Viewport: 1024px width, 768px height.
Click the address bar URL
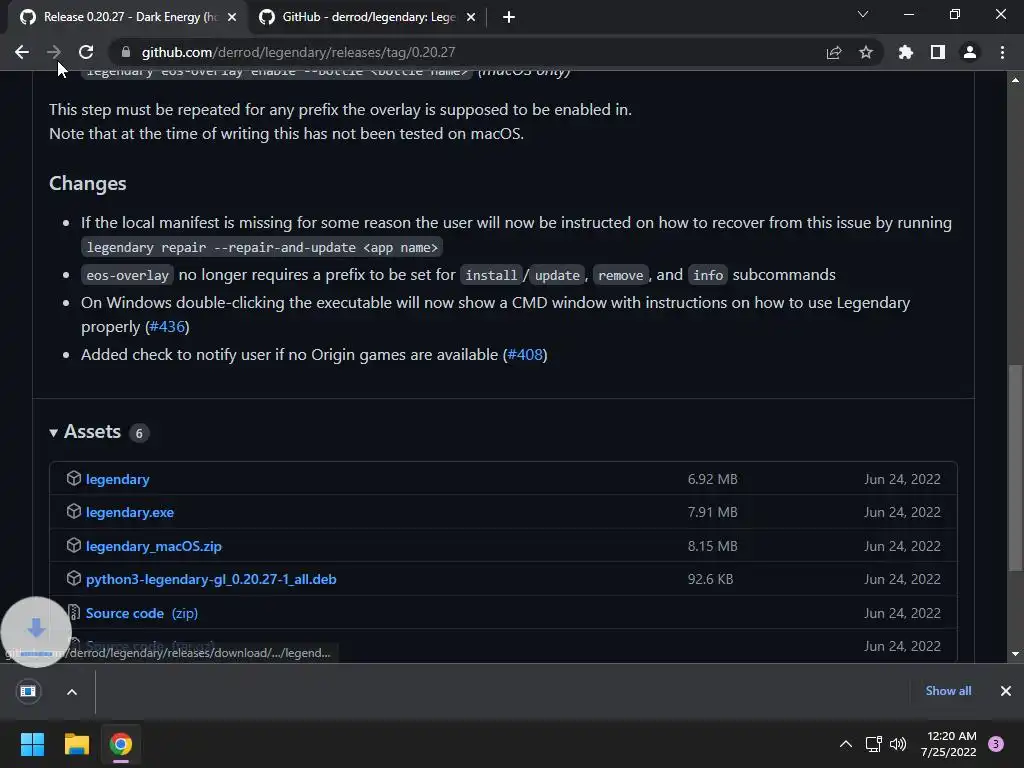298,52
